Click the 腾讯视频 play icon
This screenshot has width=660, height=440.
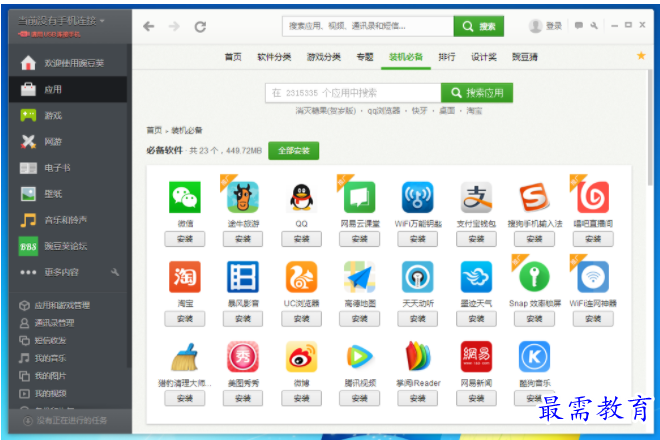pyautogui.click(x=359, y=357)
